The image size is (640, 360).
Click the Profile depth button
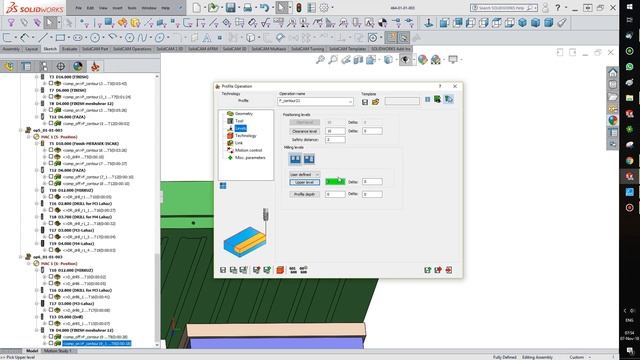(x=304, y=194)
